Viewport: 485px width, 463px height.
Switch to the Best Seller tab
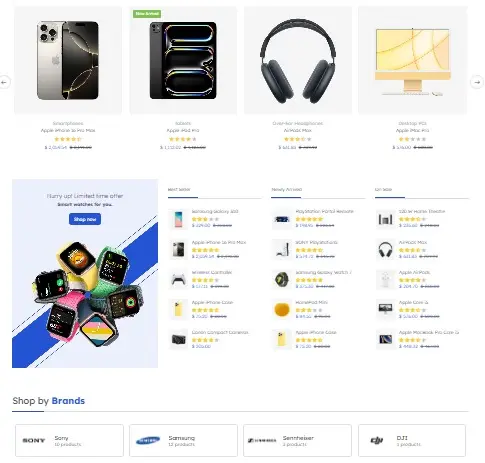pos(179,189)
